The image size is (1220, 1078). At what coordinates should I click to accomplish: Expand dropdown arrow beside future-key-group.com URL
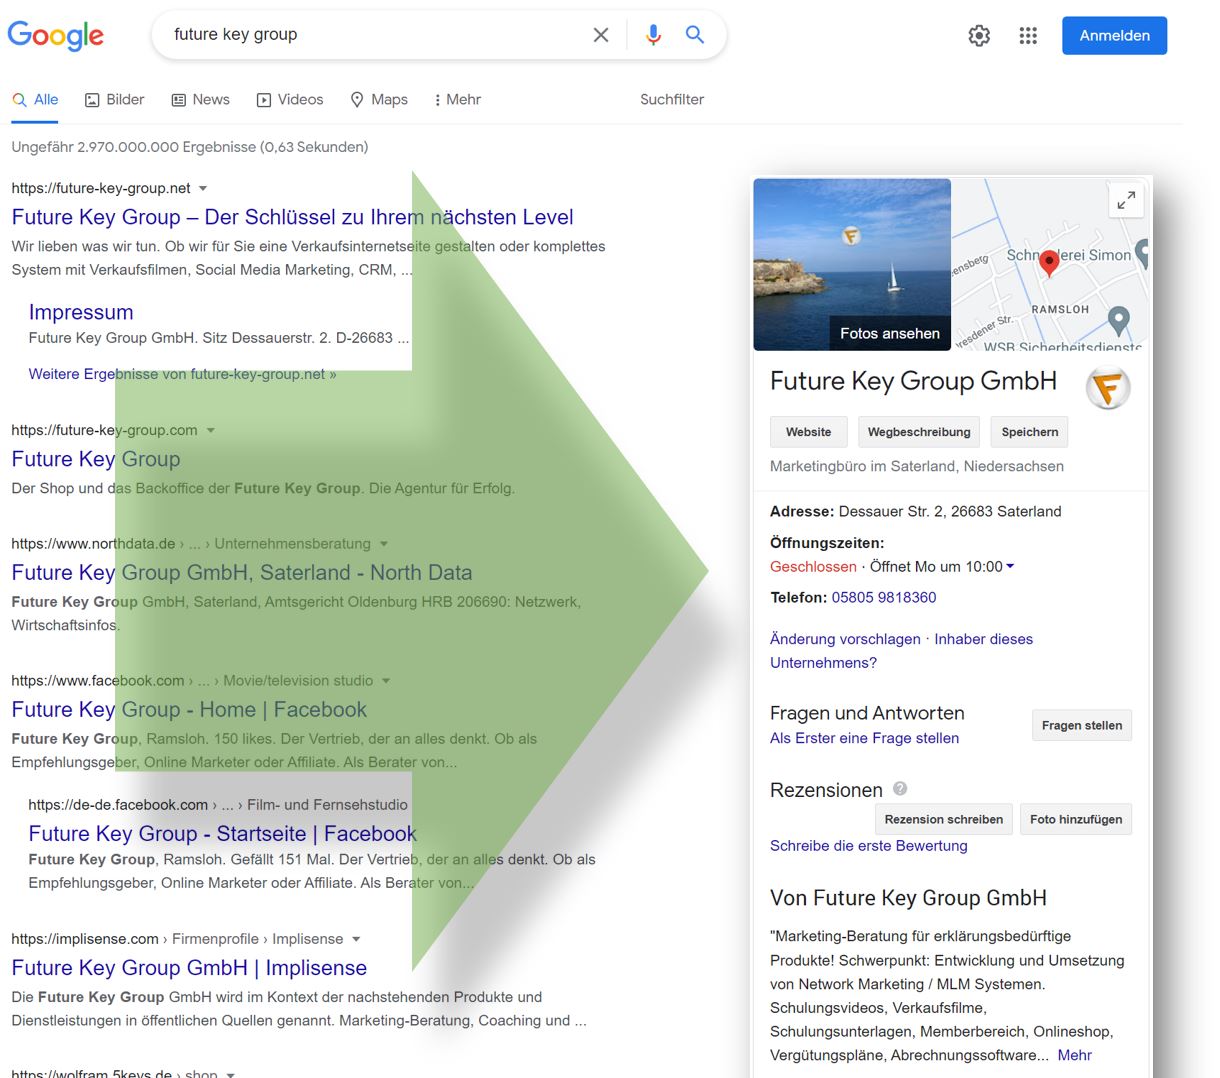(210, 430)
